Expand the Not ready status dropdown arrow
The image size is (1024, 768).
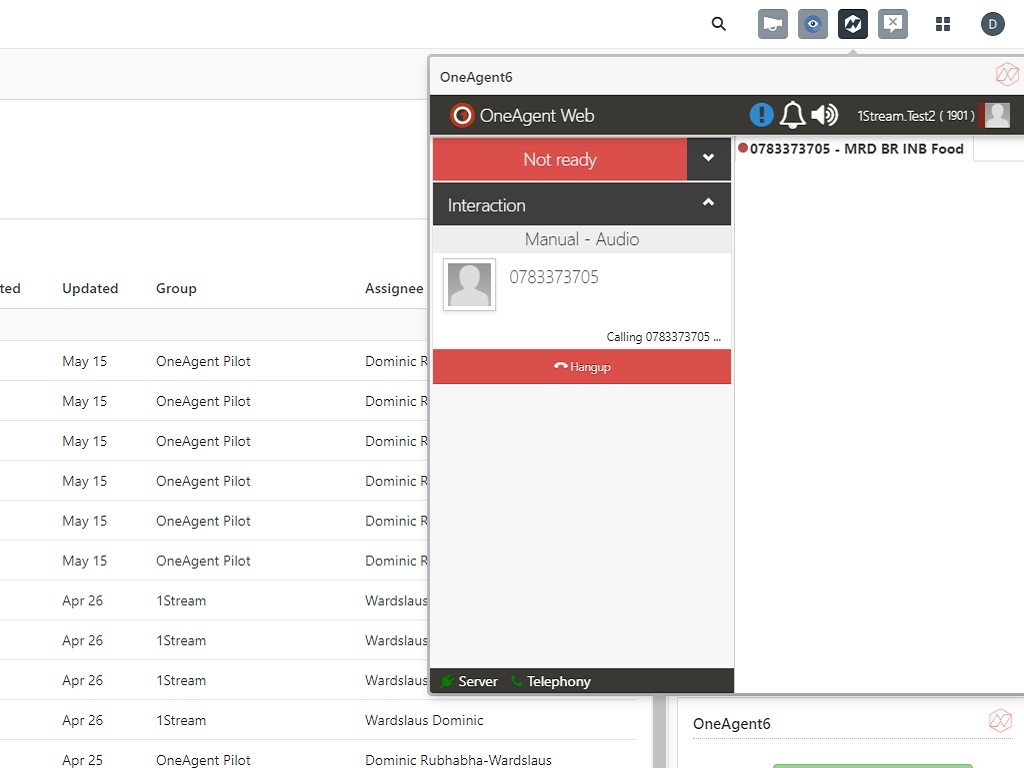point(709,159)
